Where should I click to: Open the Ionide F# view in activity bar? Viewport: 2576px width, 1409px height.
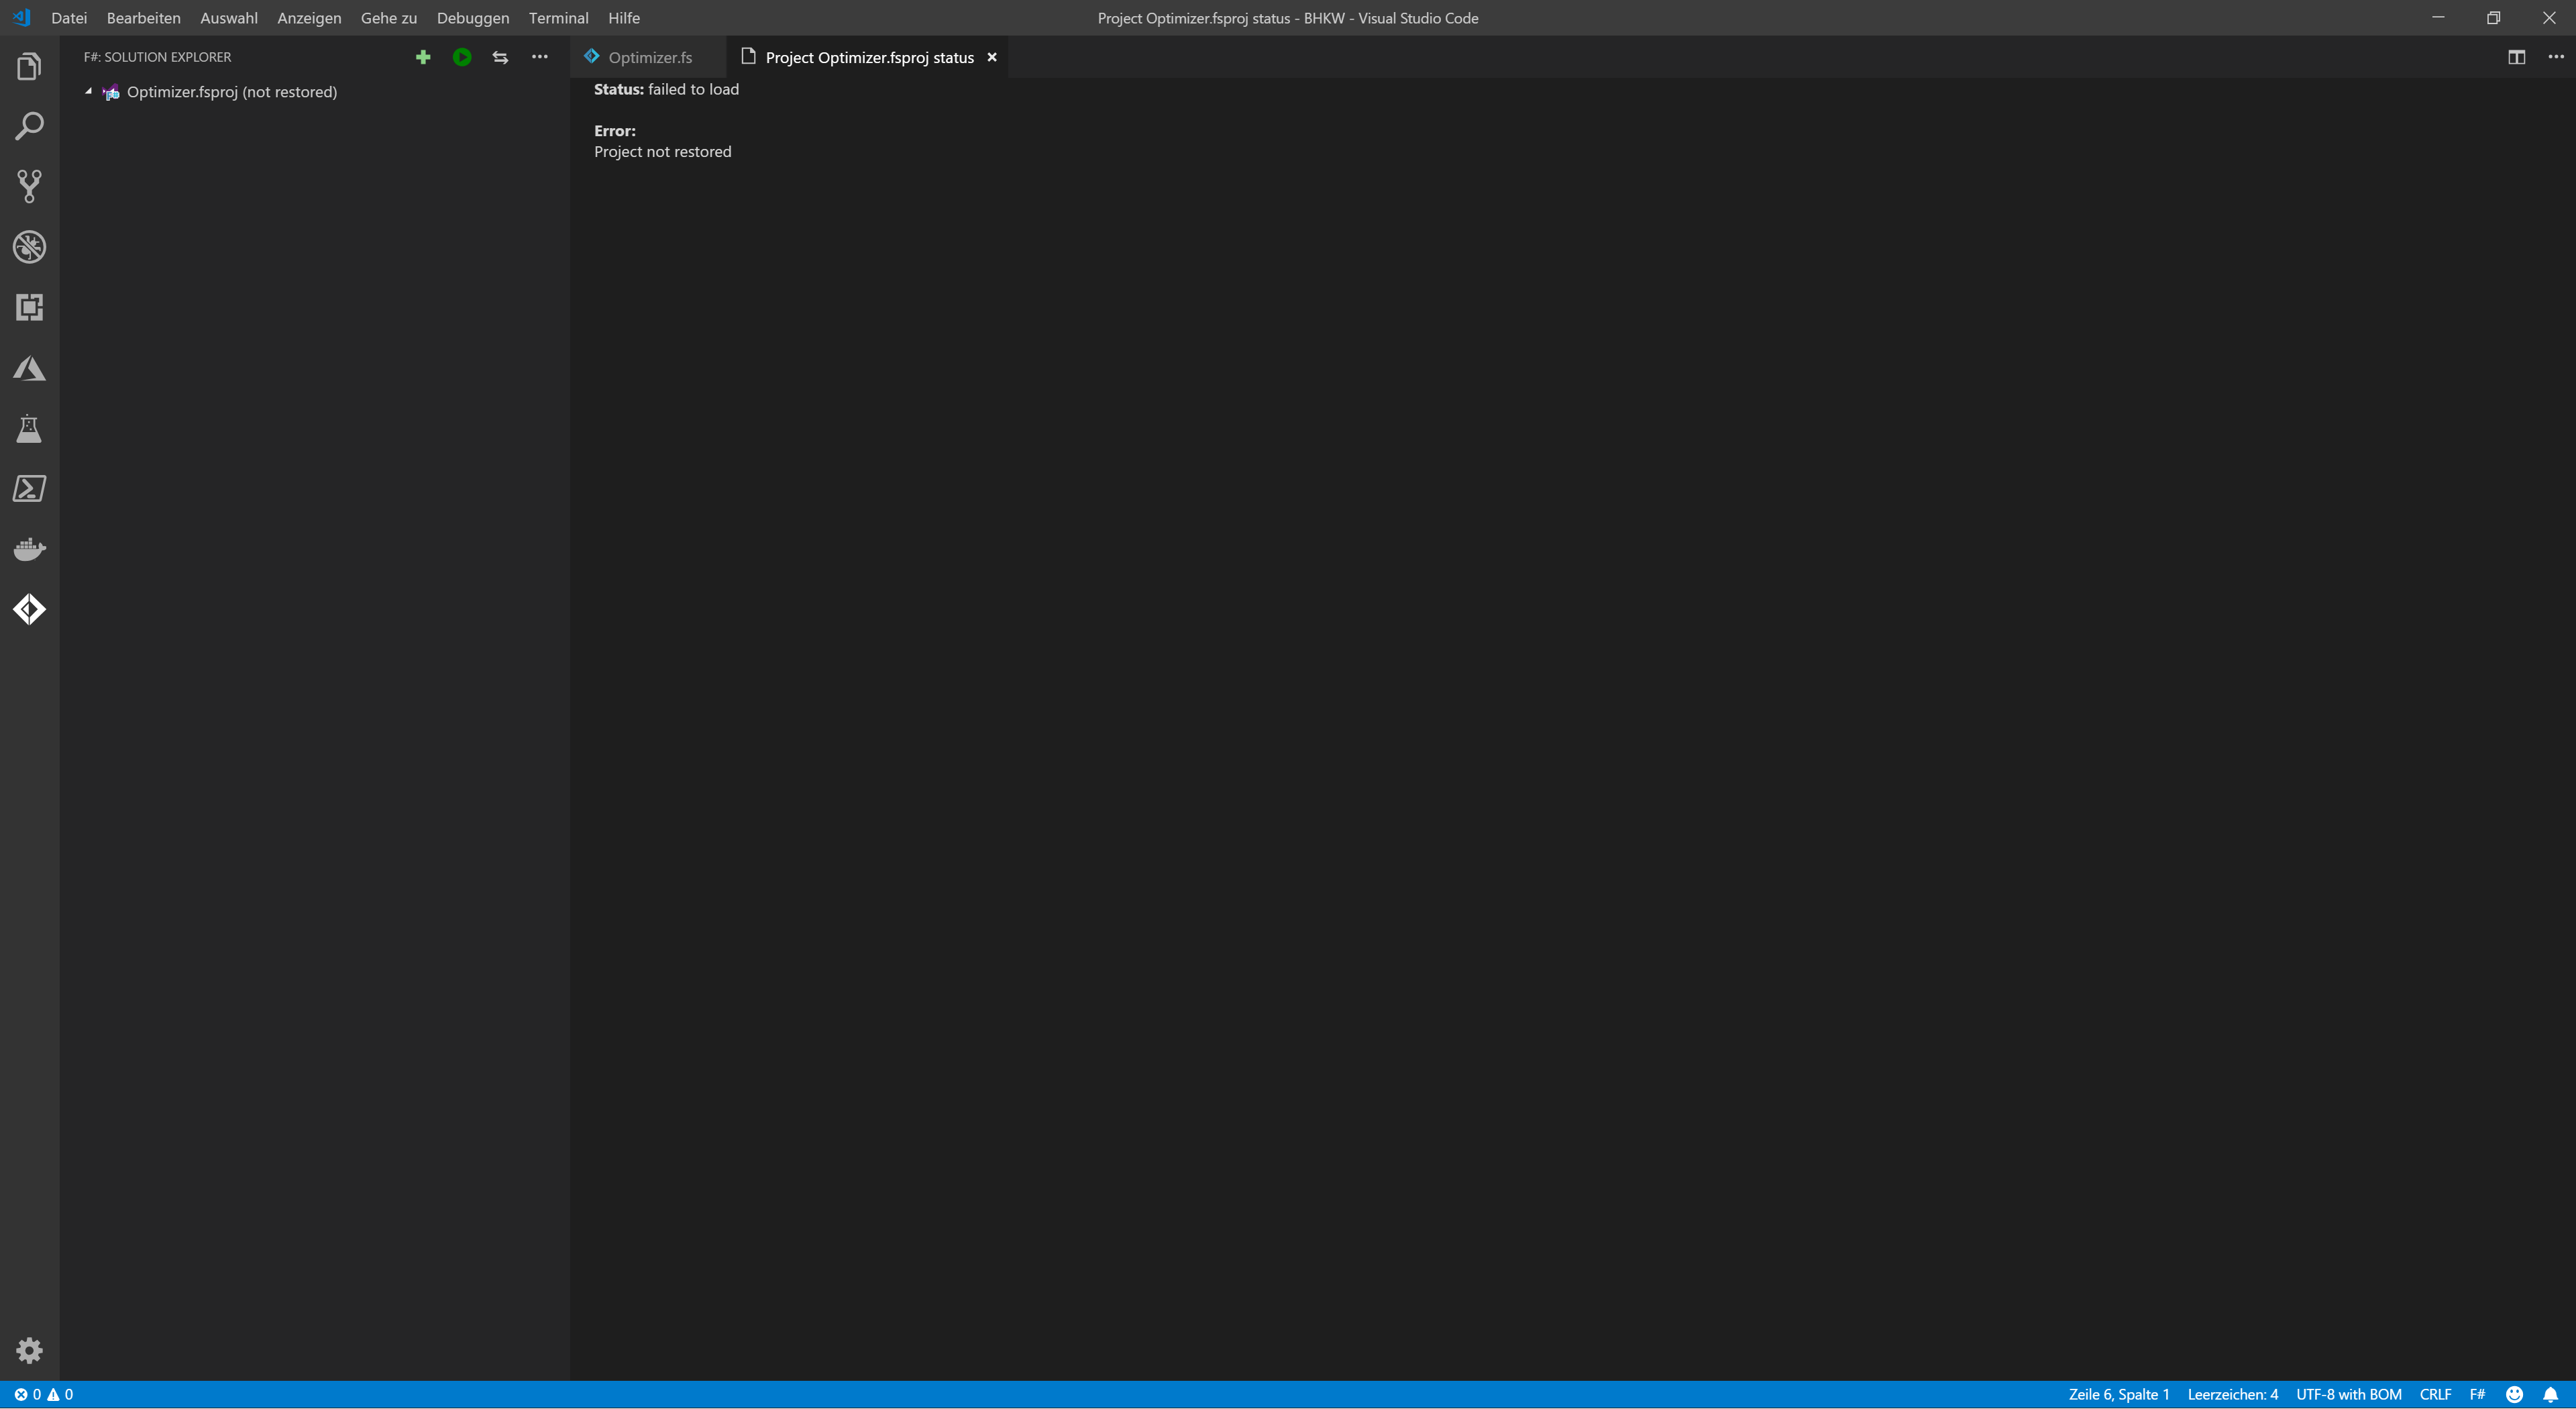coord(29,608)
